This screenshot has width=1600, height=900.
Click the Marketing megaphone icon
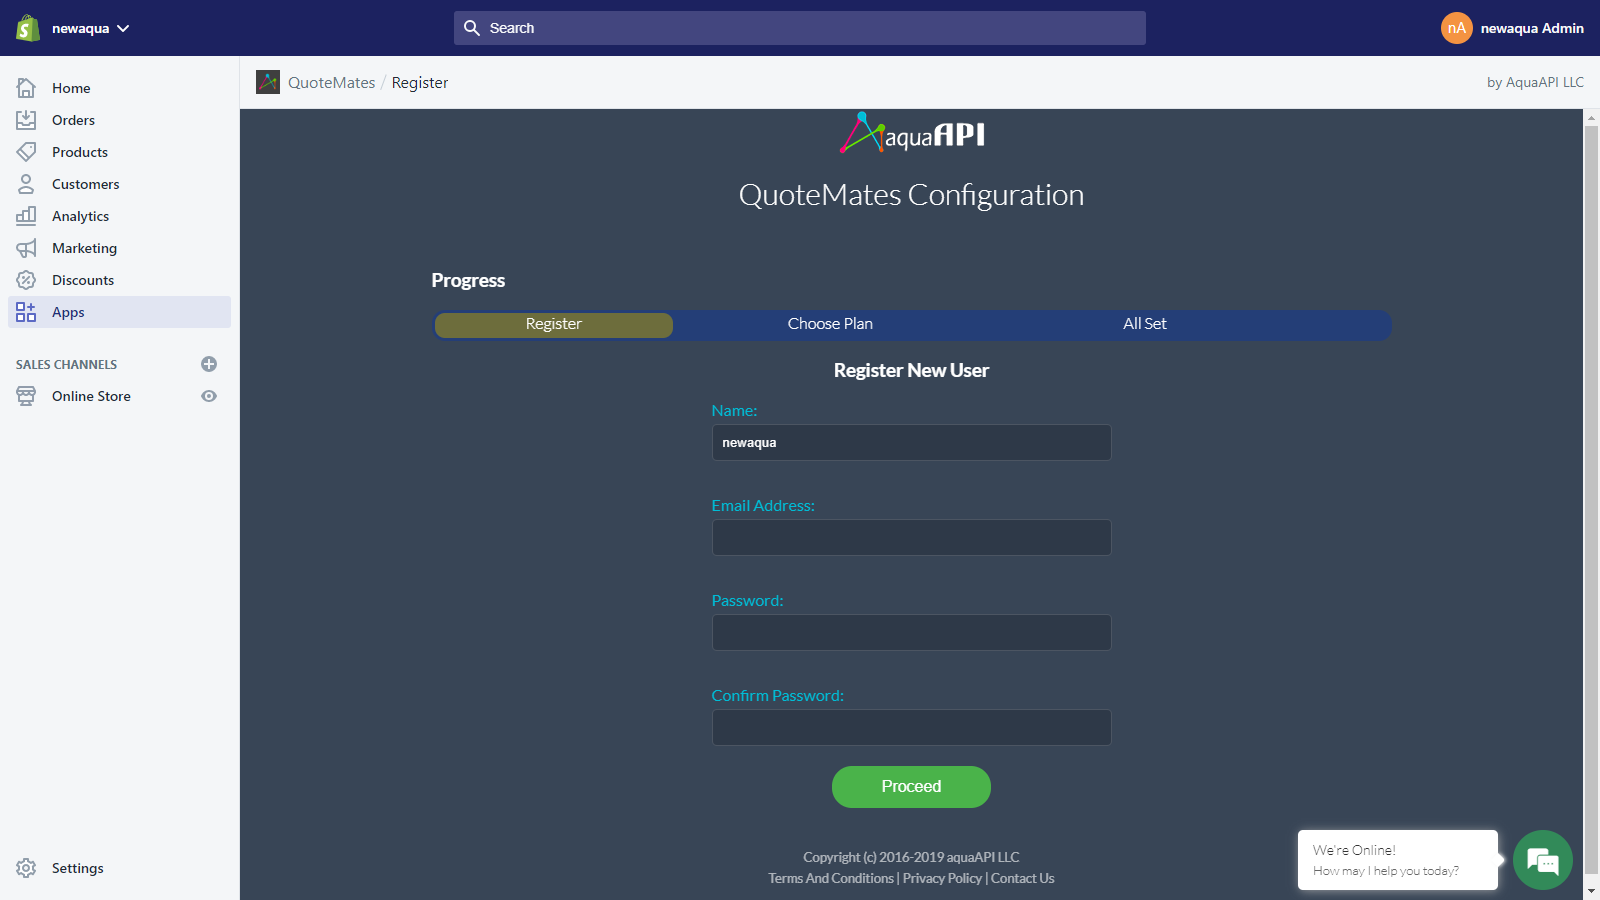(26, 248)
